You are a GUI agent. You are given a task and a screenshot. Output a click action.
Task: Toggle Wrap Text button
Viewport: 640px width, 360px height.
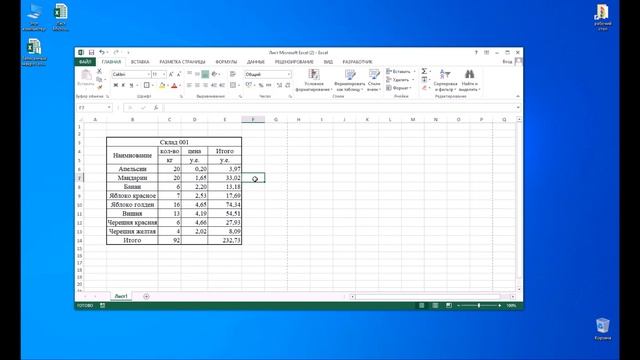[233, 74]
